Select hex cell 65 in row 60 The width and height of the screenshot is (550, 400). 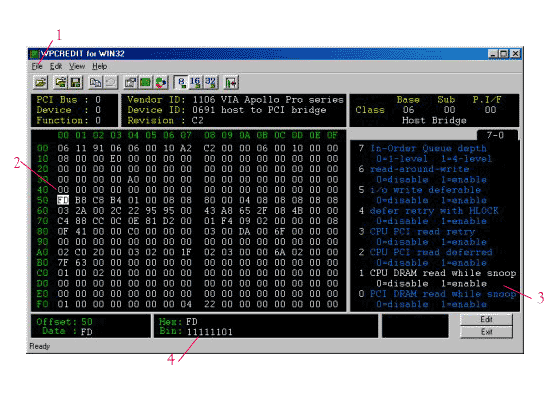[244, 211]
